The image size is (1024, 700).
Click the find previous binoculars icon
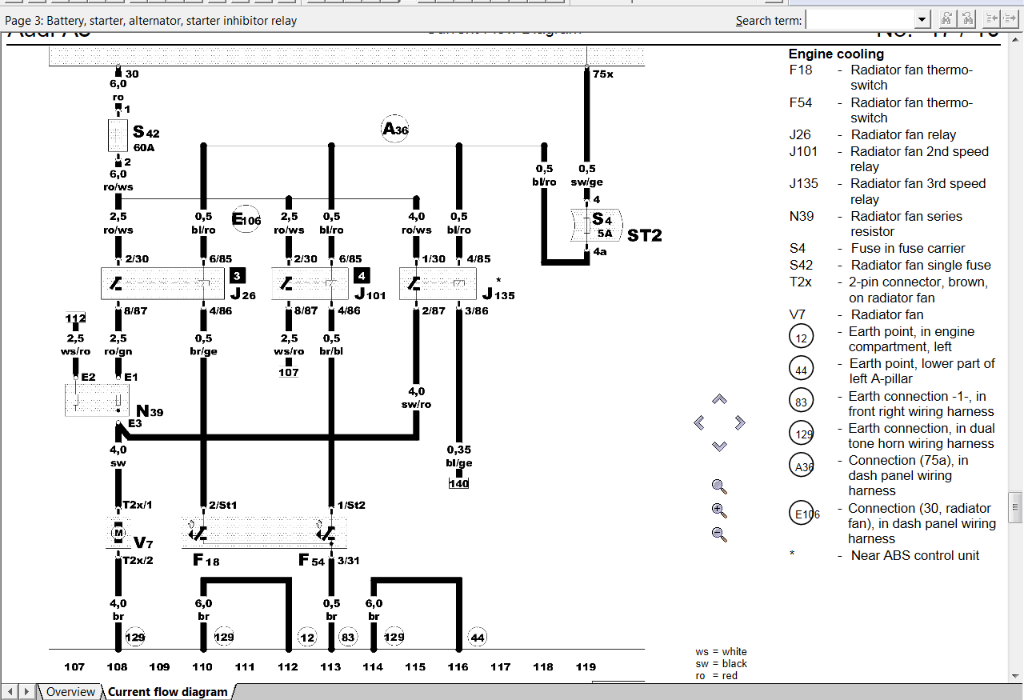(946, 19)
